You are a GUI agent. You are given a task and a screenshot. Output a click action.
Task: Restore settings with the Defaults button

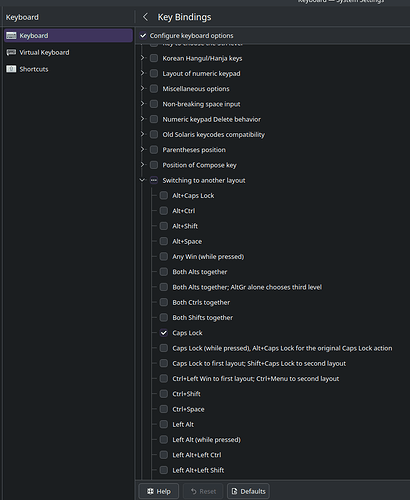[248, 491]
